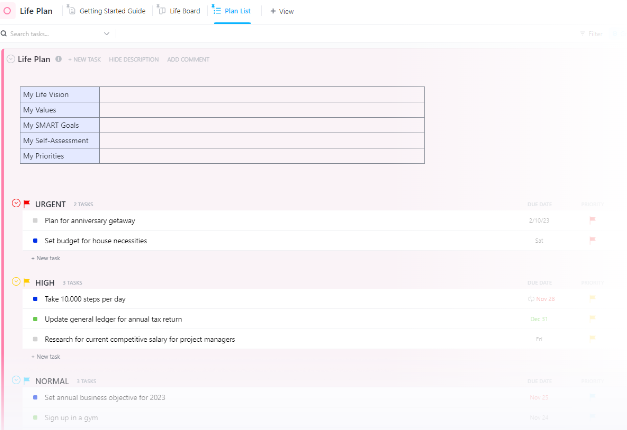
Task: Click the yellow HIGH flag icon
Action: tap(27, 282)
